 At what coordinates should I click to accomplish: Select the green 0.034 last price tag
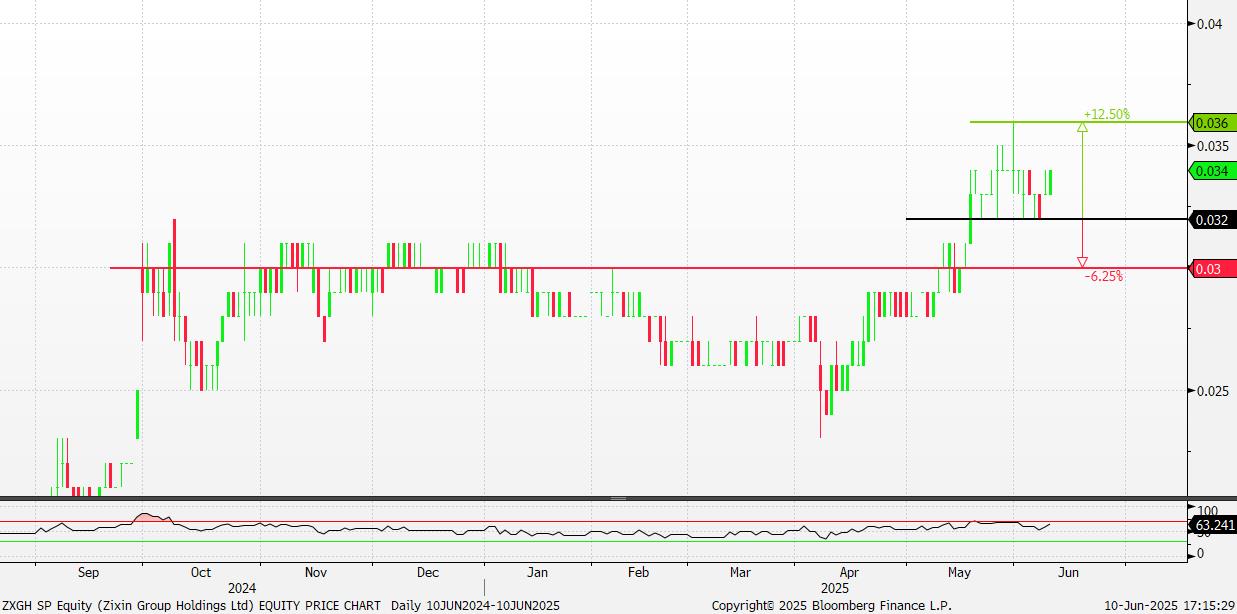pos(1211,171)
